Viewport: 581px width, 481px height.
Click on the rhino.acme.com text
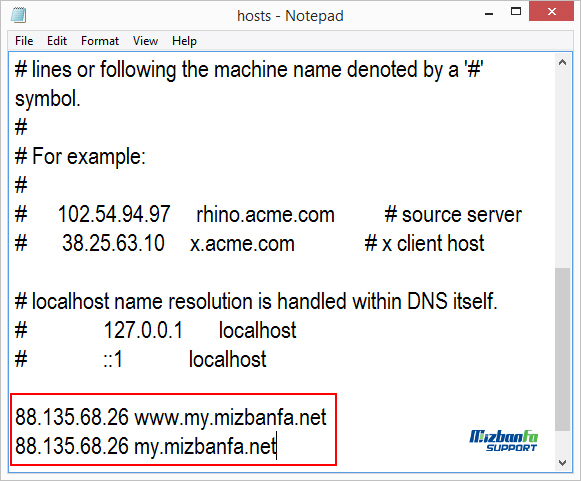(265, 215)
